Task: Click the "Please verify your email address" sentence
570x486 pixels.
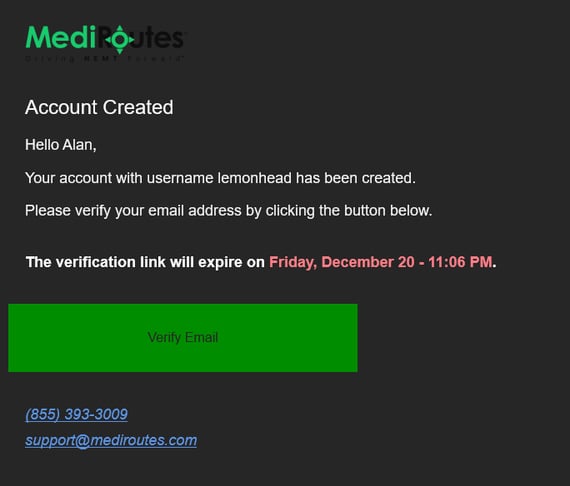Action: click(133, 211)
